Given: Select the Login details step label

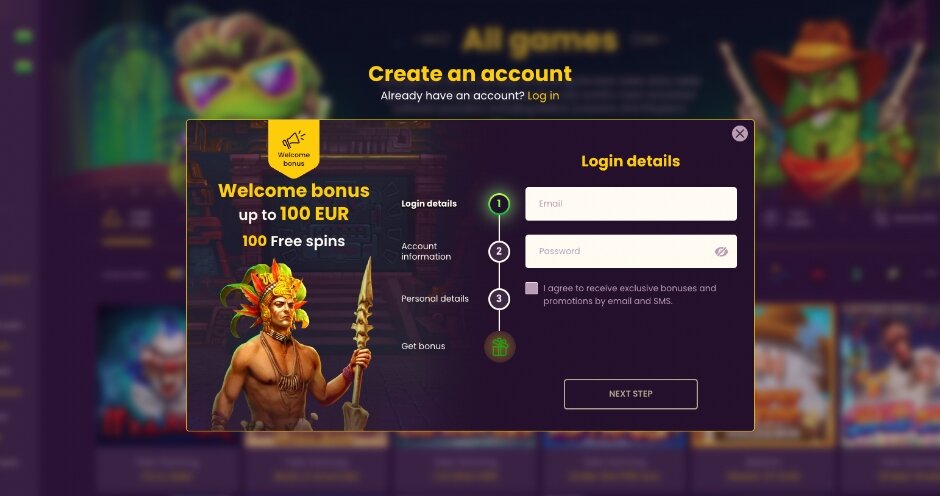Looking at the screenshot, I should [x=429, y=204].
